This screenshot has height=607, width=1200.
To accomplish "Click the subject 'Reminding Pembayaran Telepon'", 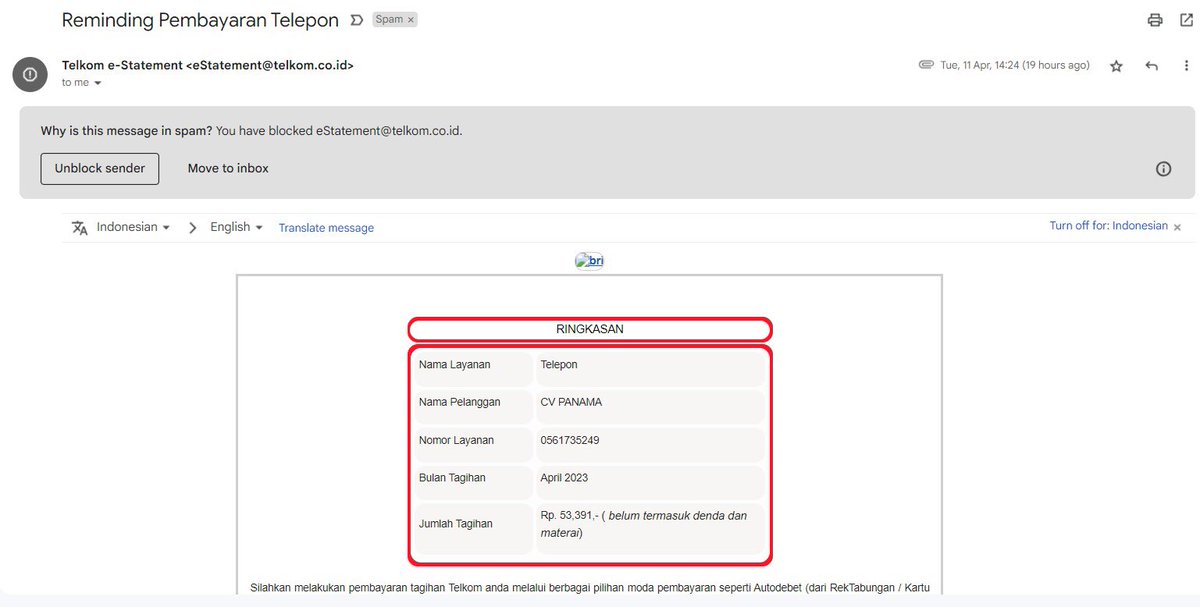I will (200, 20).
